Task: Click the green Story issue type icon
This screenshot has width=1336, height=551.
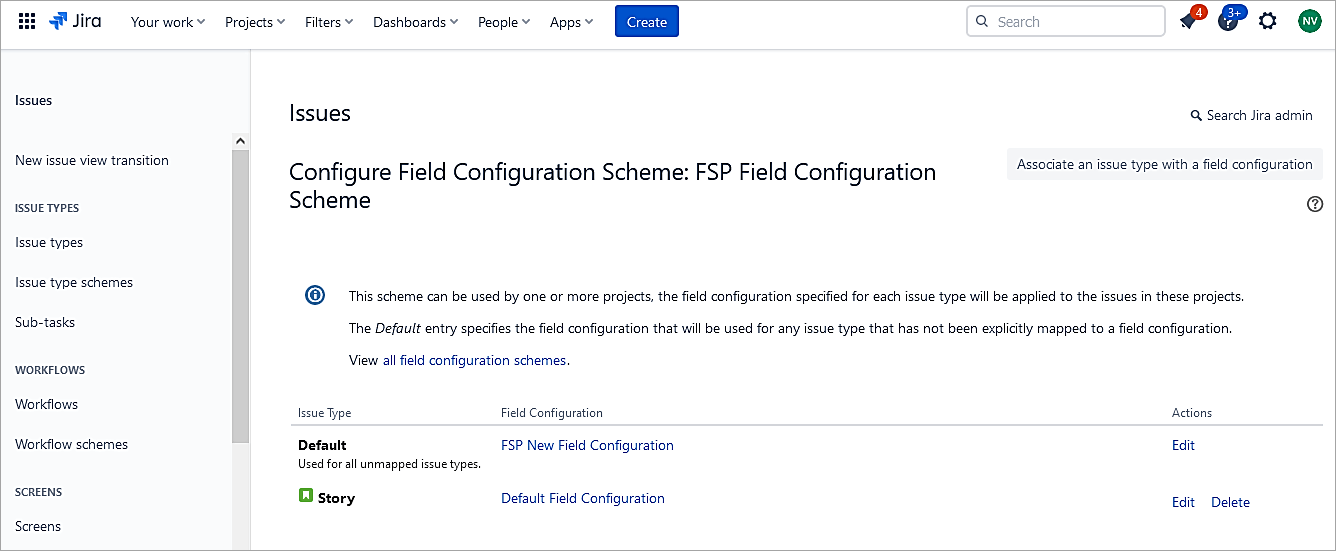Action: coord(306,495)
